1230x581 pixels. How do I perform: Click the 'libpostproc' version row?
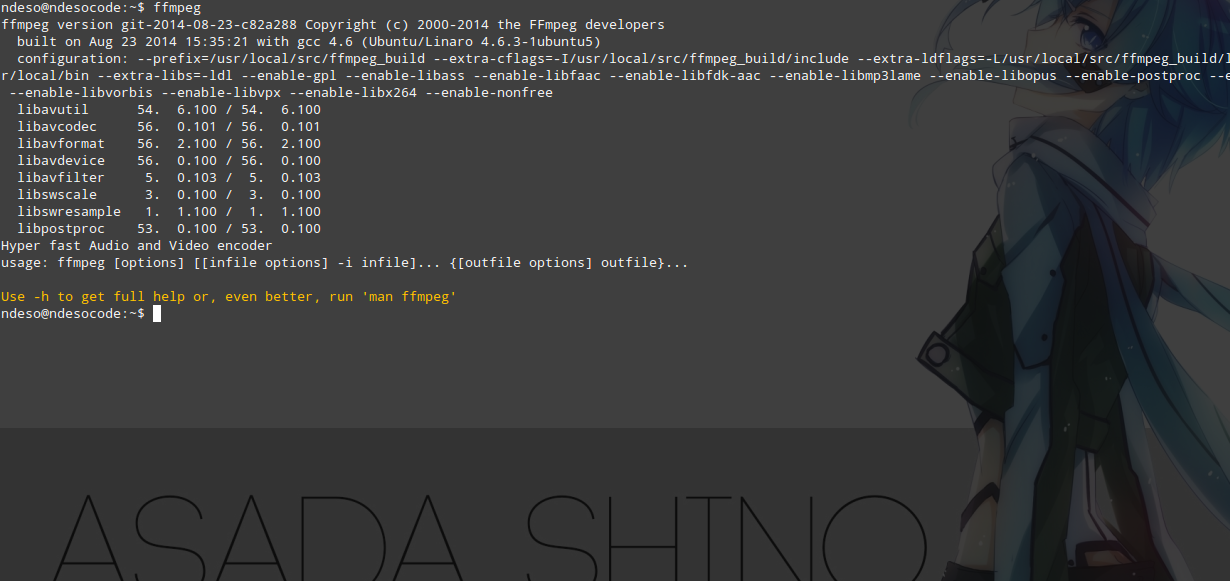(x=169, y=229)
